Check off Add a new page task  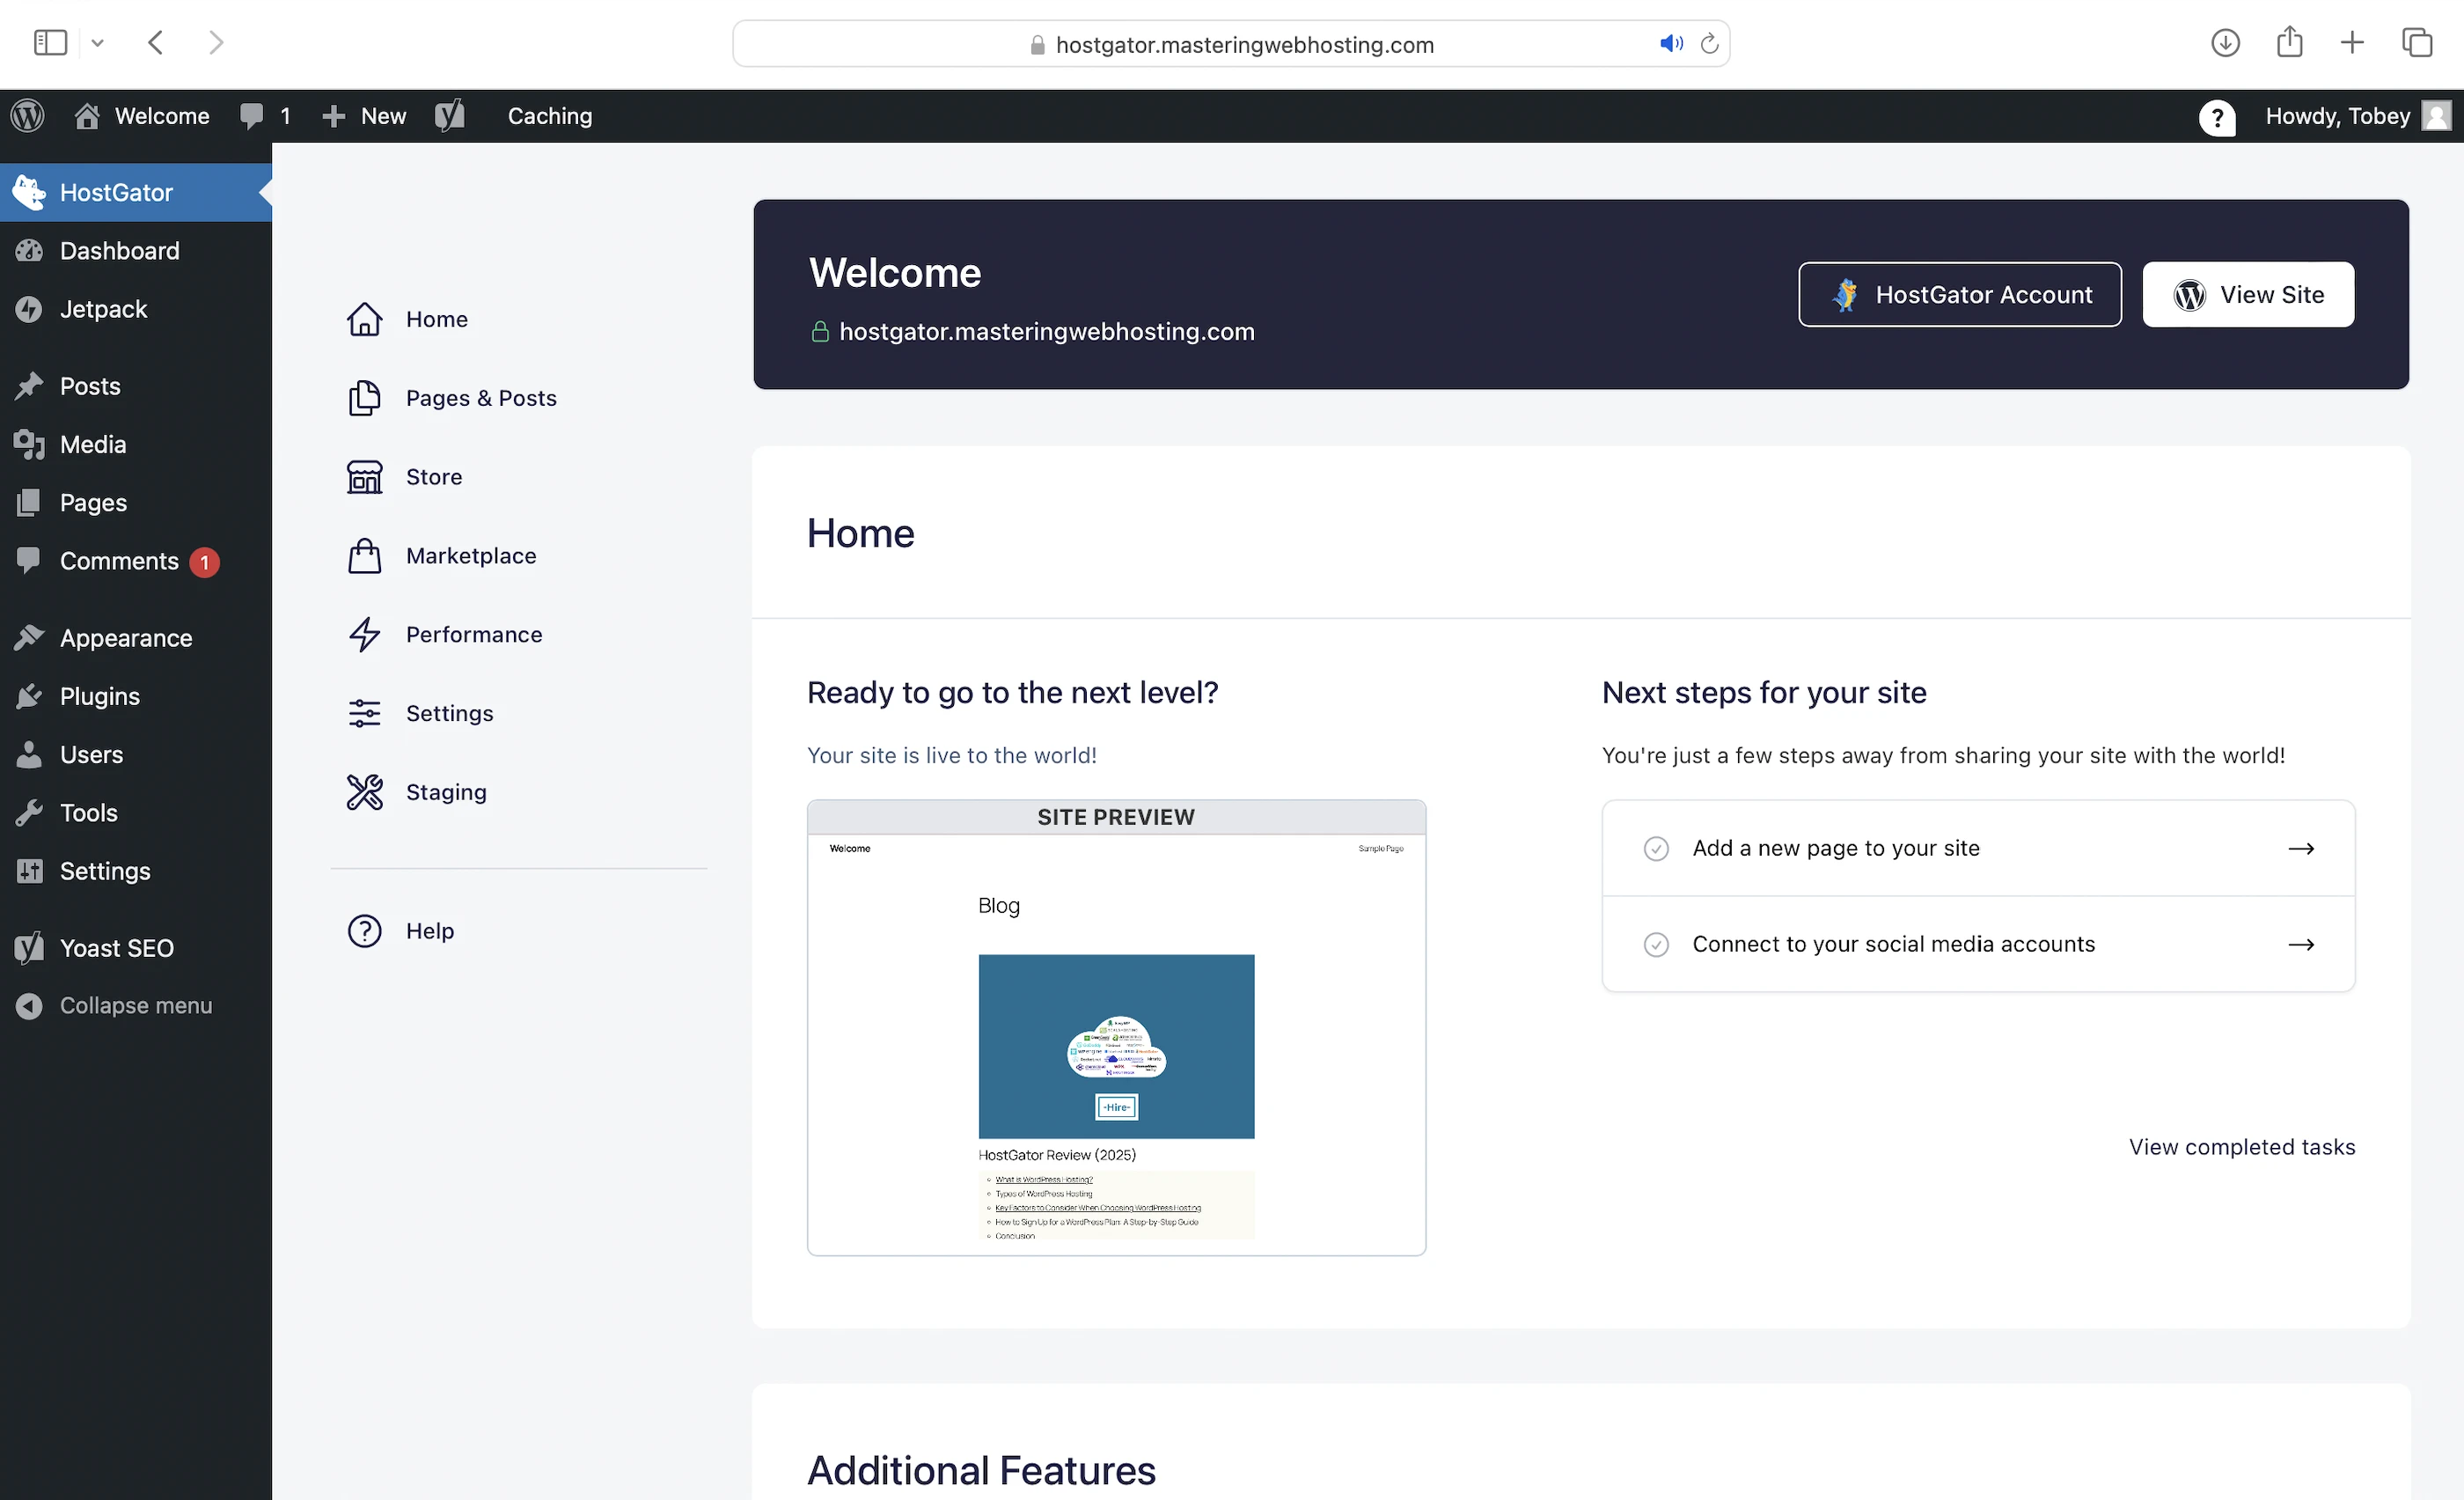tap(1656, 848)
